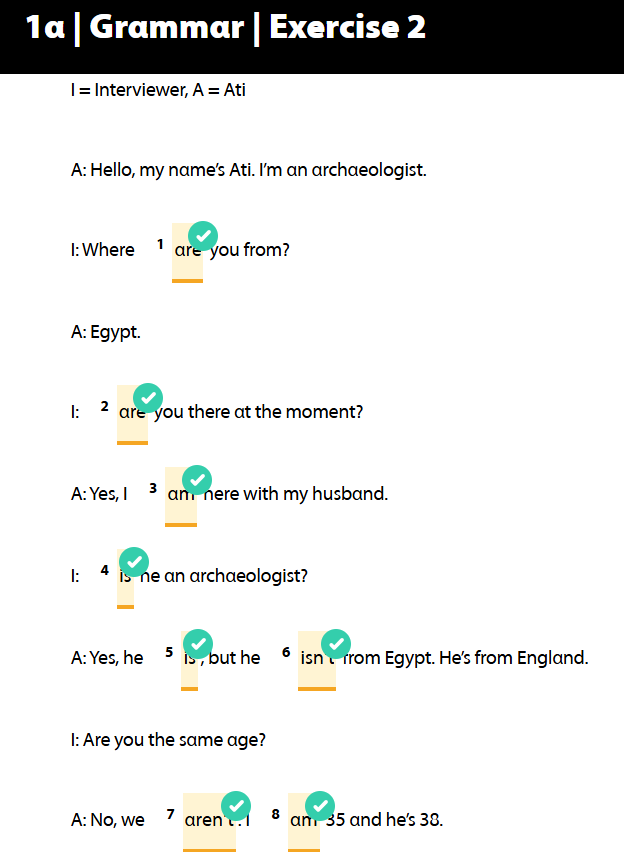This screenshot has width=624, height=852.
Task: Click the green checkmark on answer 5
Action: point(198,644)
